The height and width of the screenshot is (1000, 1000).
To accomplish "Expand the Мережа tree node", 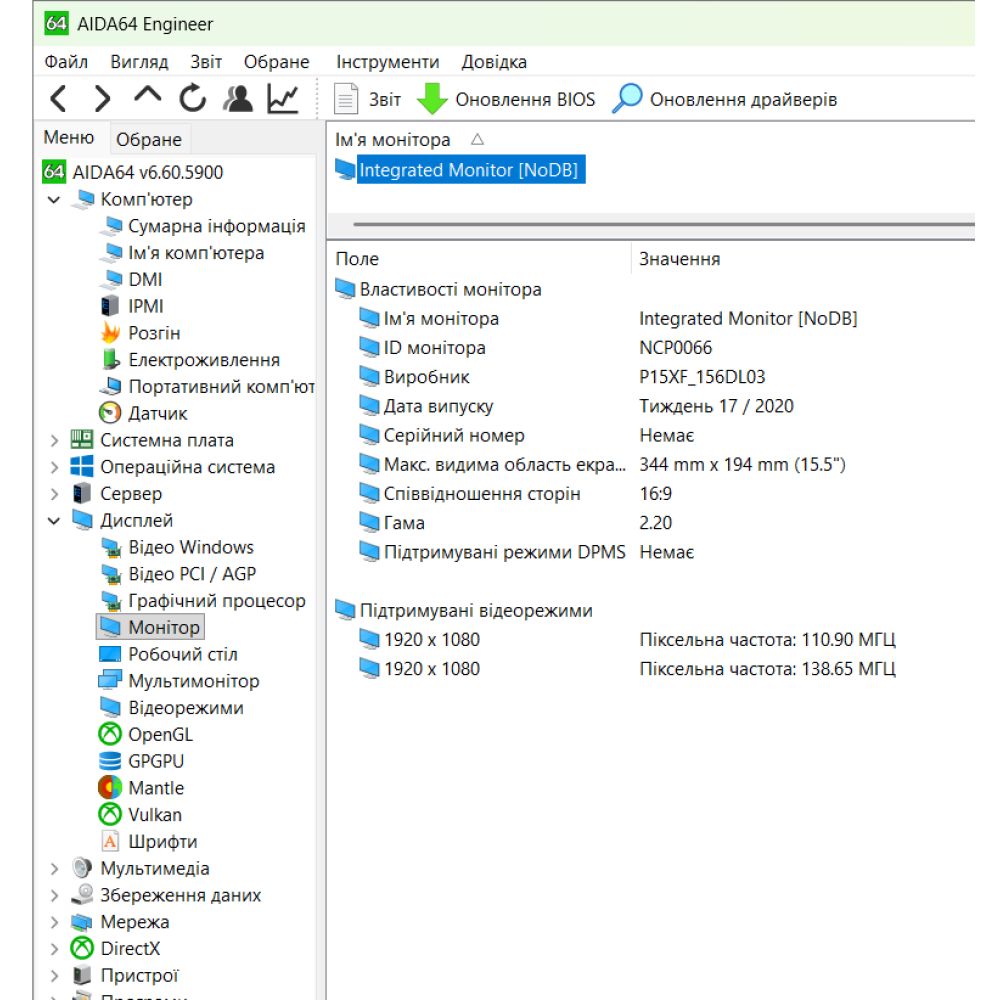I will 54,922.
